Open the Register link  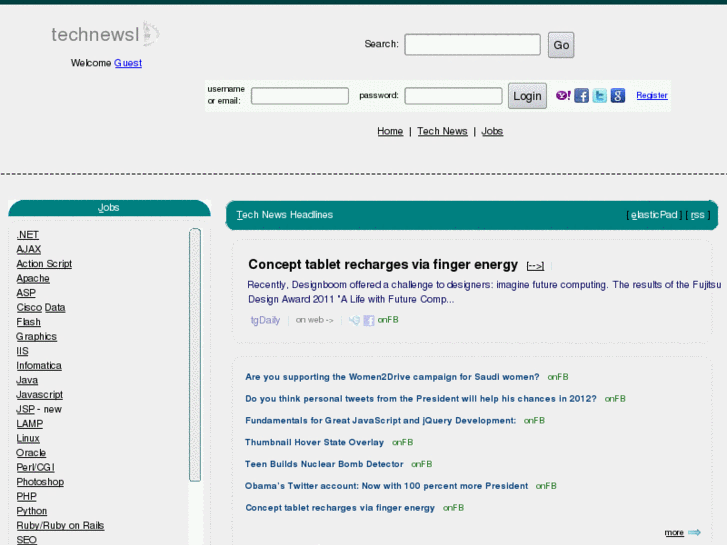click(651, 95)
